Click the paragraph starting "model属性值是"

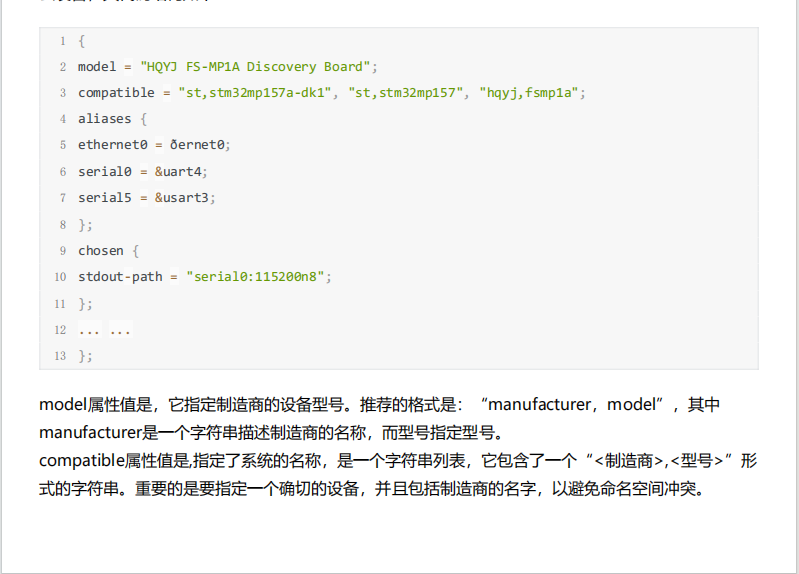click(x=250, y=405)
